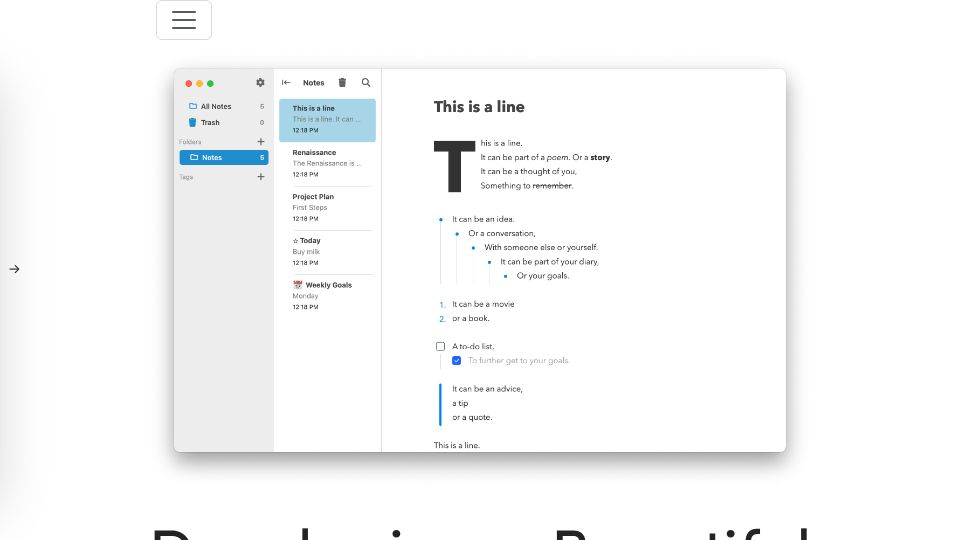This screenshot has height=540, width=960.
Task: Click the 'or a book.' numbered item
Action: pyautogui.click(x=470, y=318)
